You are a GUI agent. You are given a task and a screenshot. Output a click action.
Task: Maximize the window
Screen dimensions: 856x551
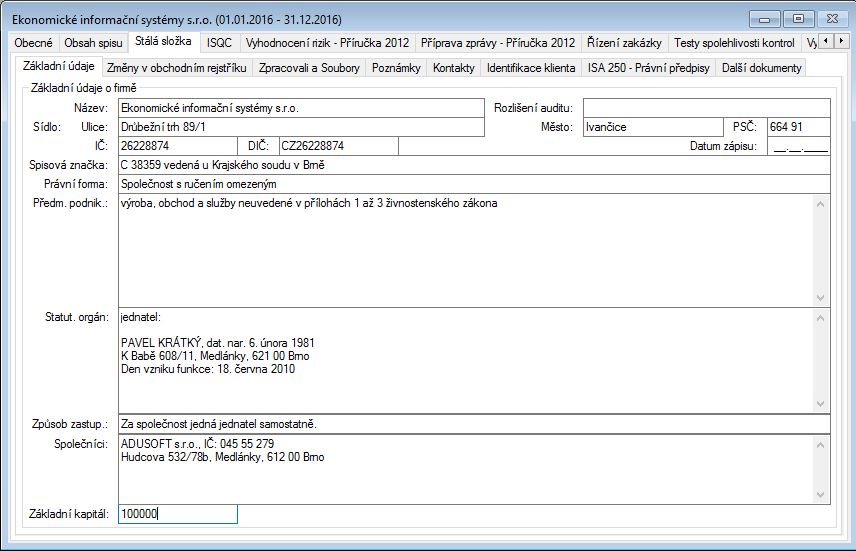798,19
